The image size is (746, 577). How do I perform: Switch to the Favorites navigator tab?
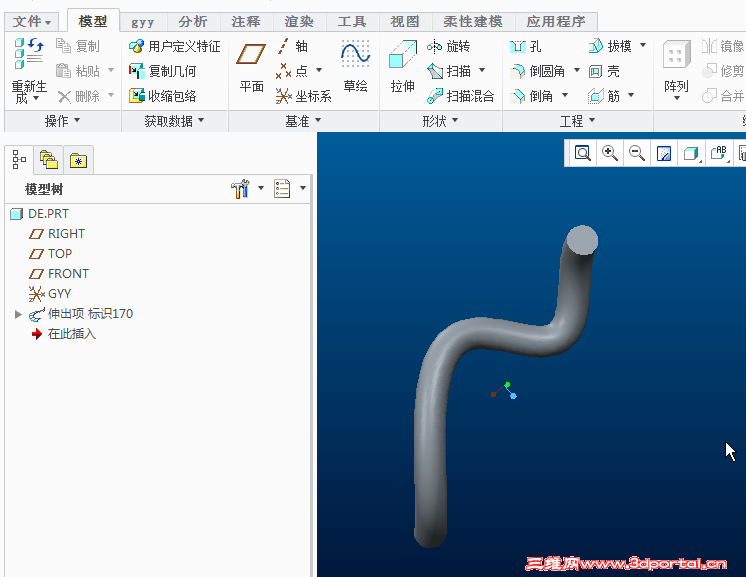click(x=78, y=160)
